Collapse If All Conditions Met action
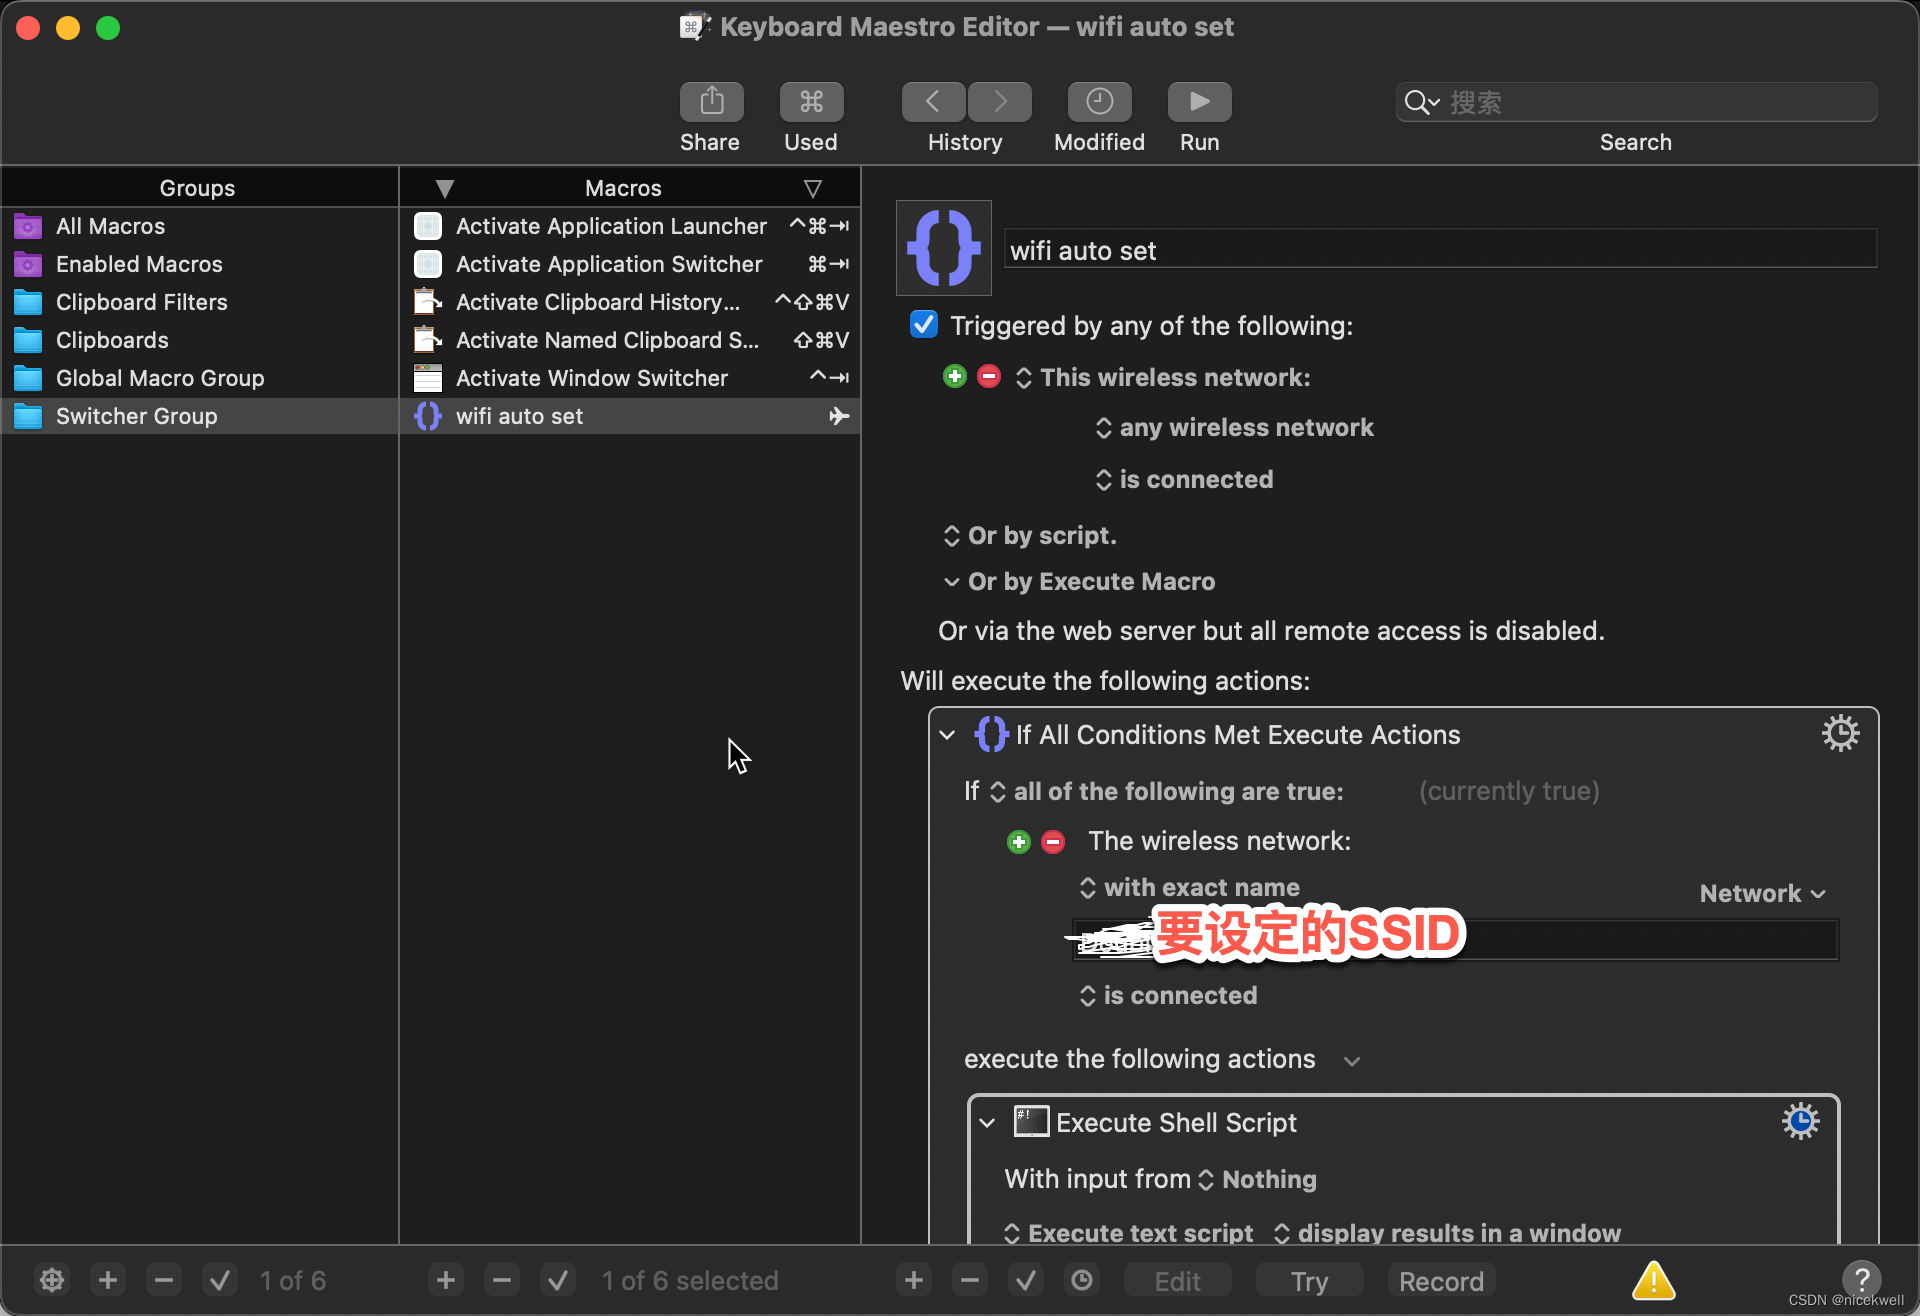Screen dimensions: 1920x1316 (947, 735)
